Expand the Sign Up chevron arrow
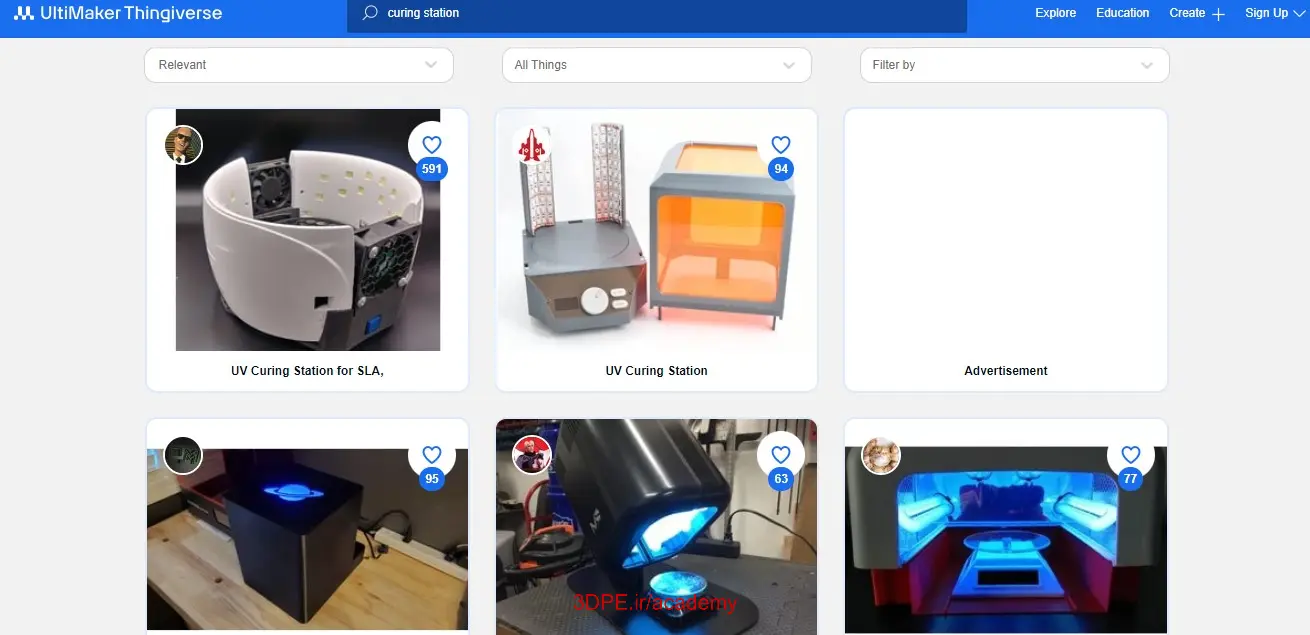The image size is (1310, 635). coord(1297,14)
